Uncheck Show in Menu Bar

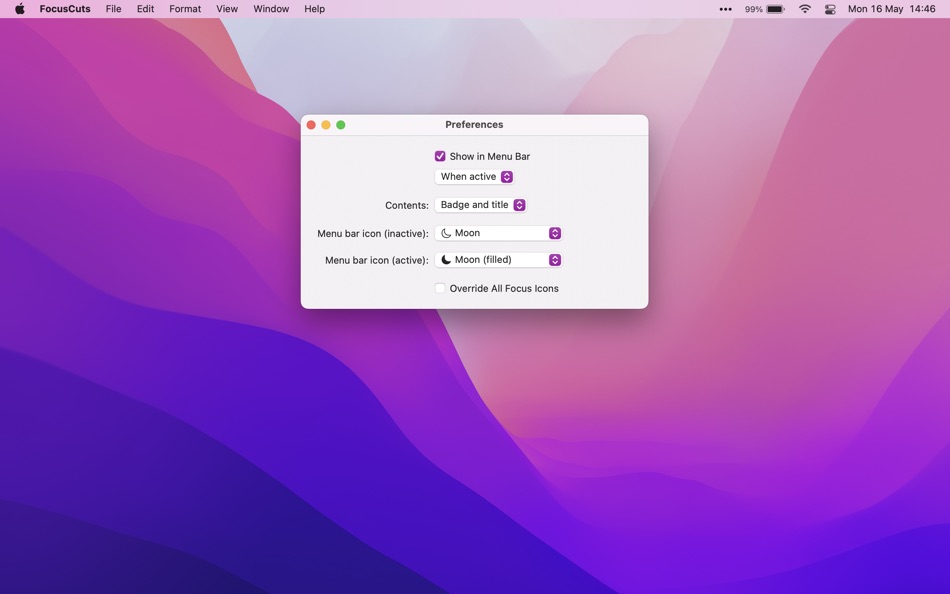pos(440,156)
